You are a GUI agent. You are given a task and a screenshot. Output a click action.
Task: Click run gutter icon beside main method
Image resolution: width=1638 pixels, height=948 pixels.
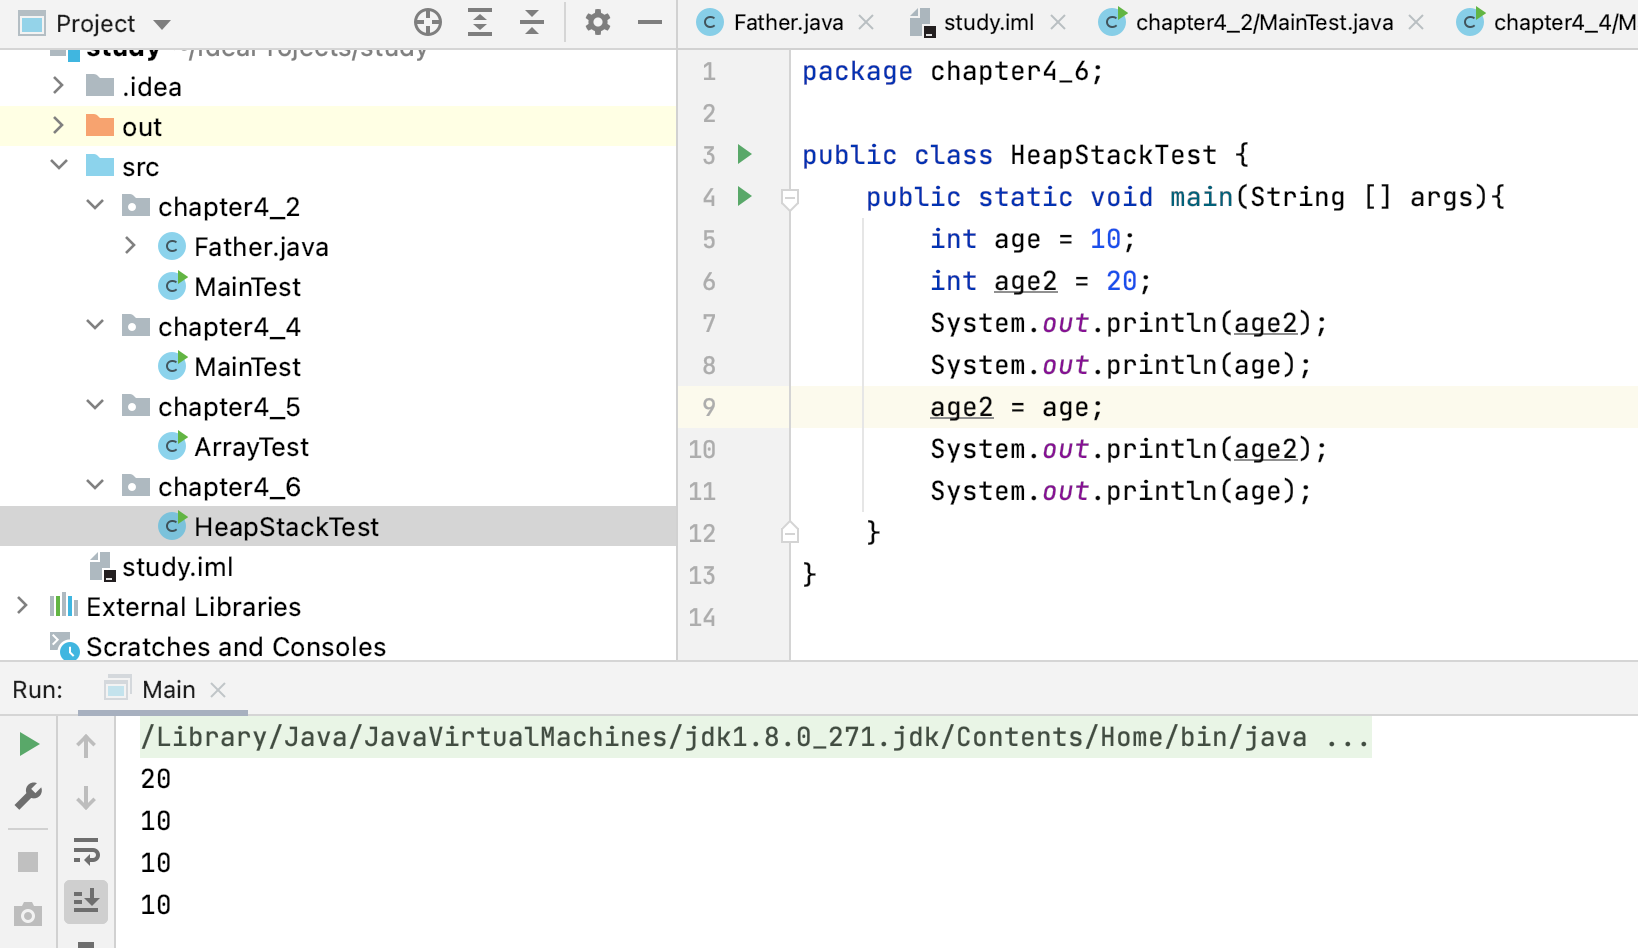coord(744,196)
